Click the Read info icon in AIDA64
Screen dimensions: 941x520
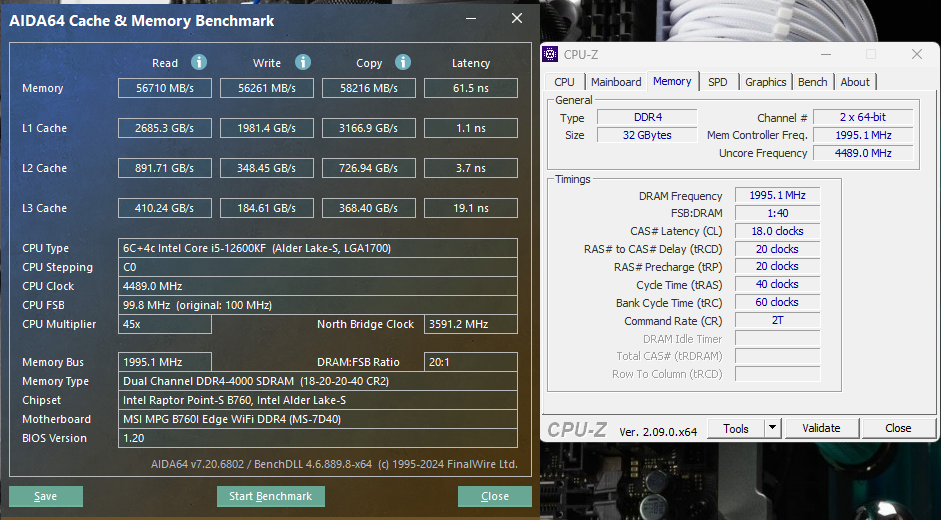click(x=199, y=62)
